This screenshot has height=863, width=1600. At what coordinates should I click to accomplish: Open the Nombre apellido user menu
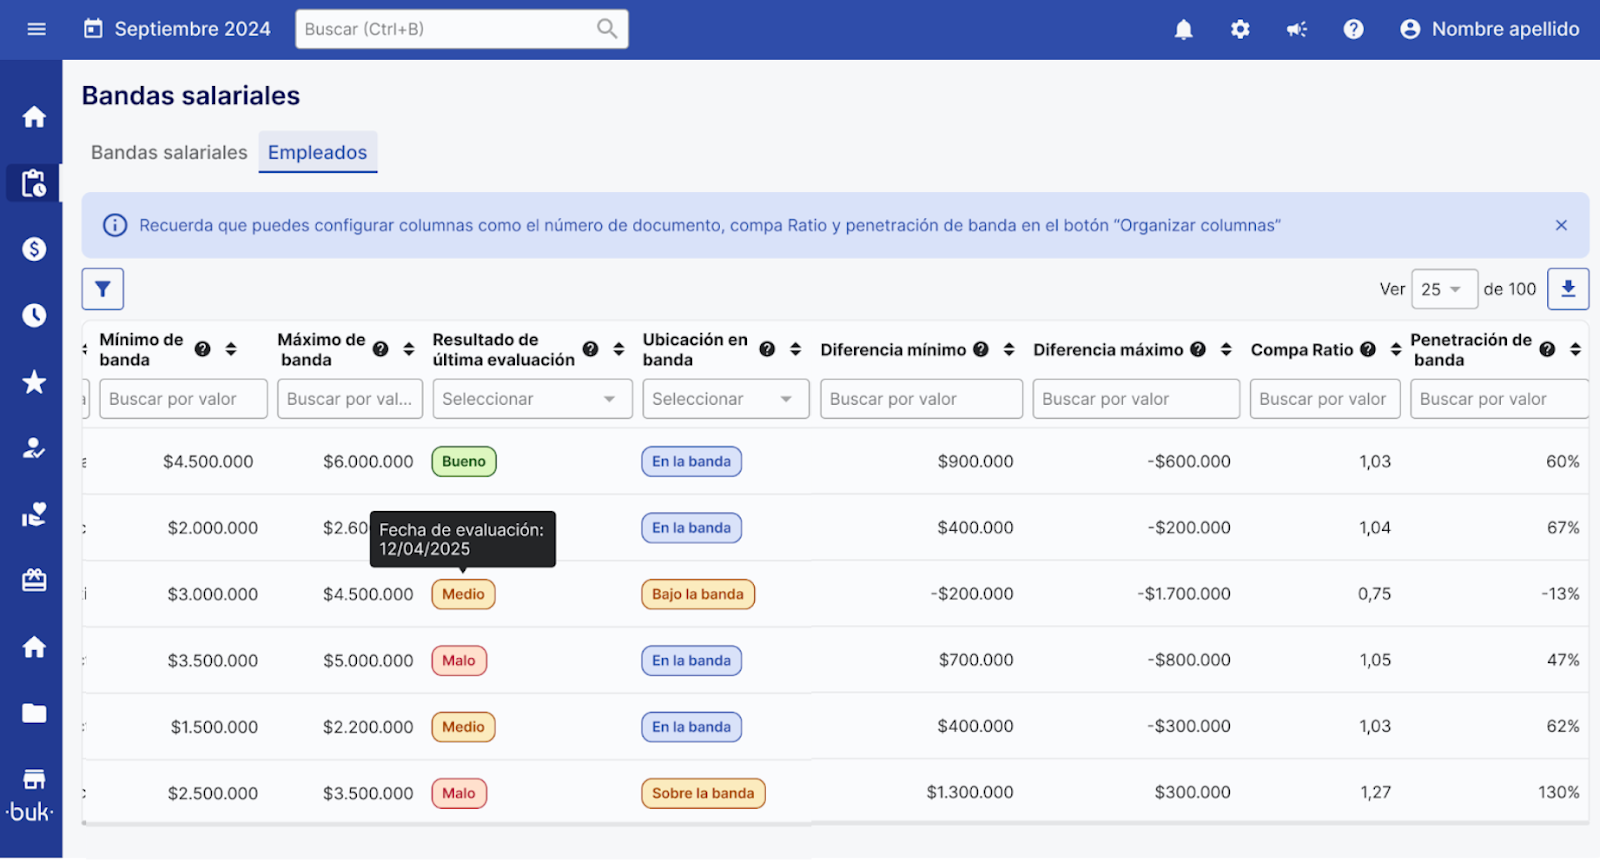point(1490,29)
